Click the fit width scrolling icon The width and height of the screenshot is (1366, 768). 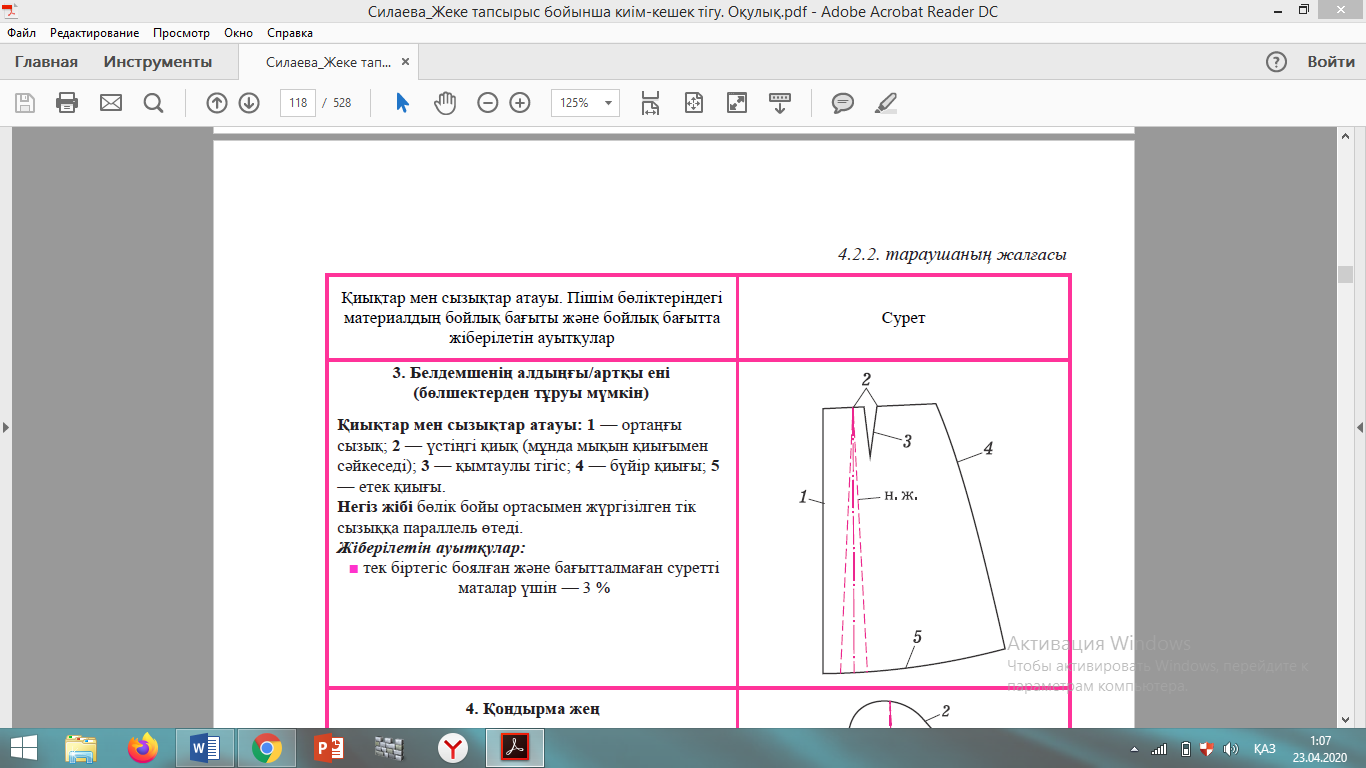(651, 103)
